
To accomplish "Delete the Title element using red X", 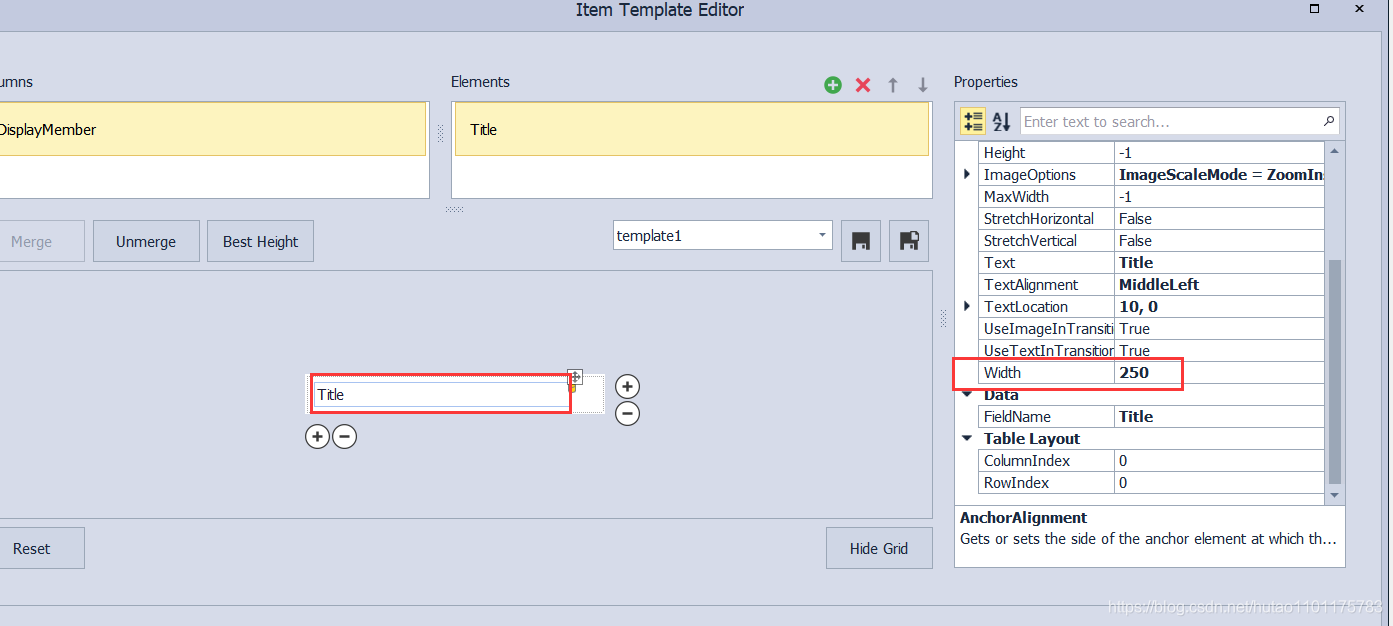I will coord(862,85).
